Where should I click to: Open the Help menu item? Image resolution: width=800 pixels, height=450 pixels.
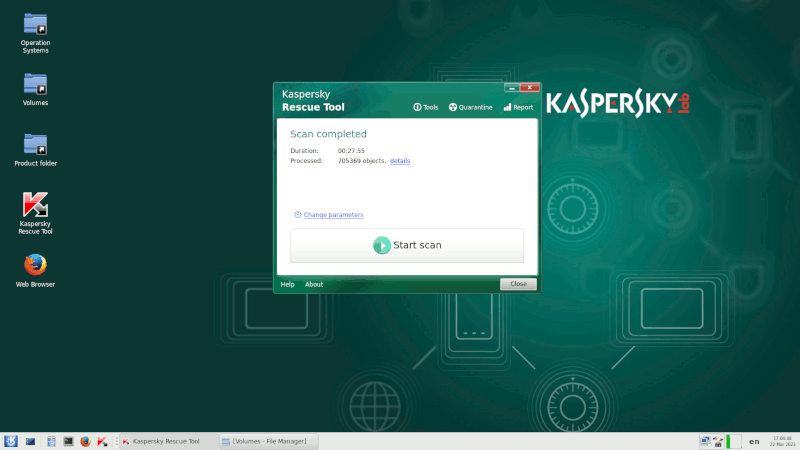[x=287, y=284]
